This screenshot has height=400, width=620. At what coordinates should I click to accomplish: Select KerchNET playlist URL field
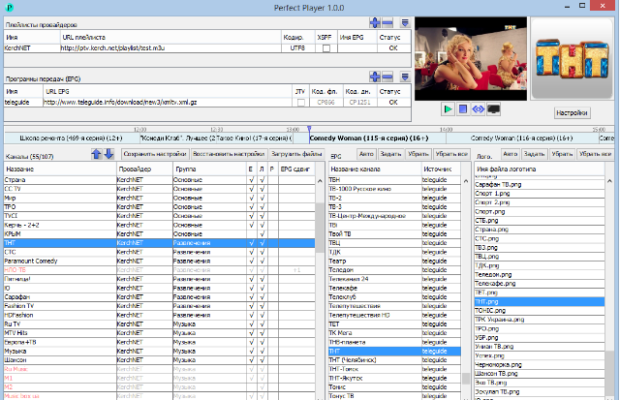click(x=170, y=48)
